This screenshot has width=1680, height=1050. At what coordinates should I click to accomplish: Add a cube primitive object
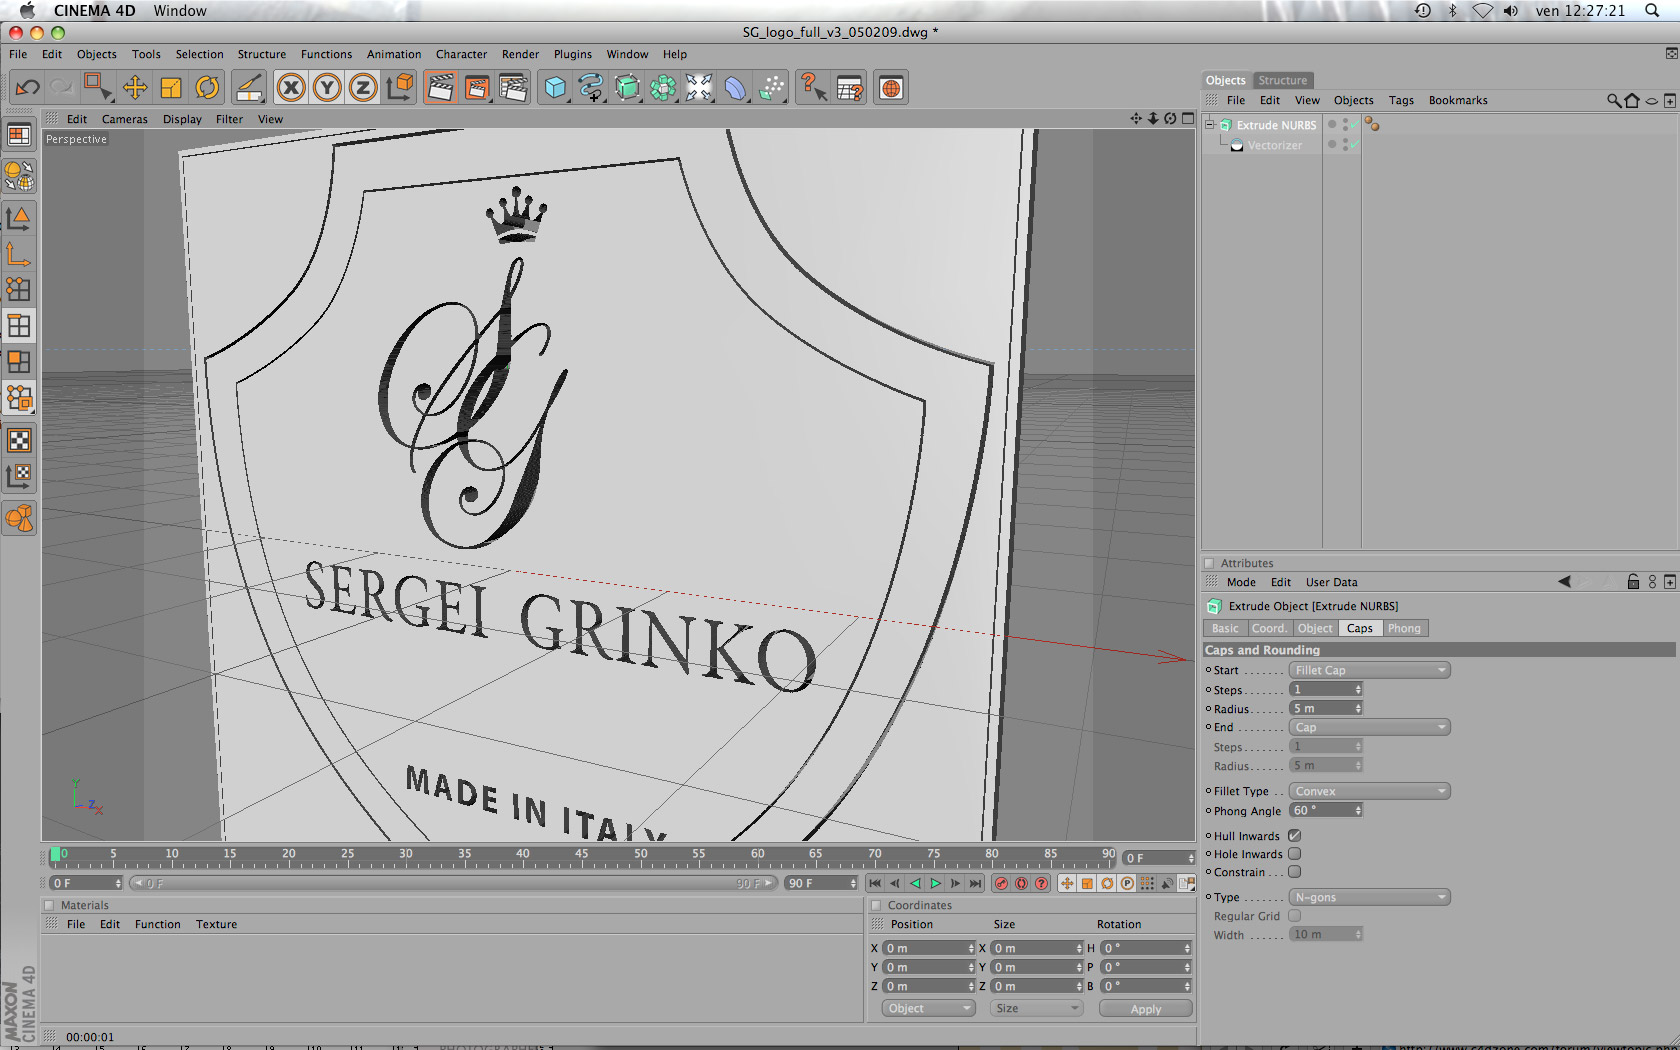pos(555,88)
